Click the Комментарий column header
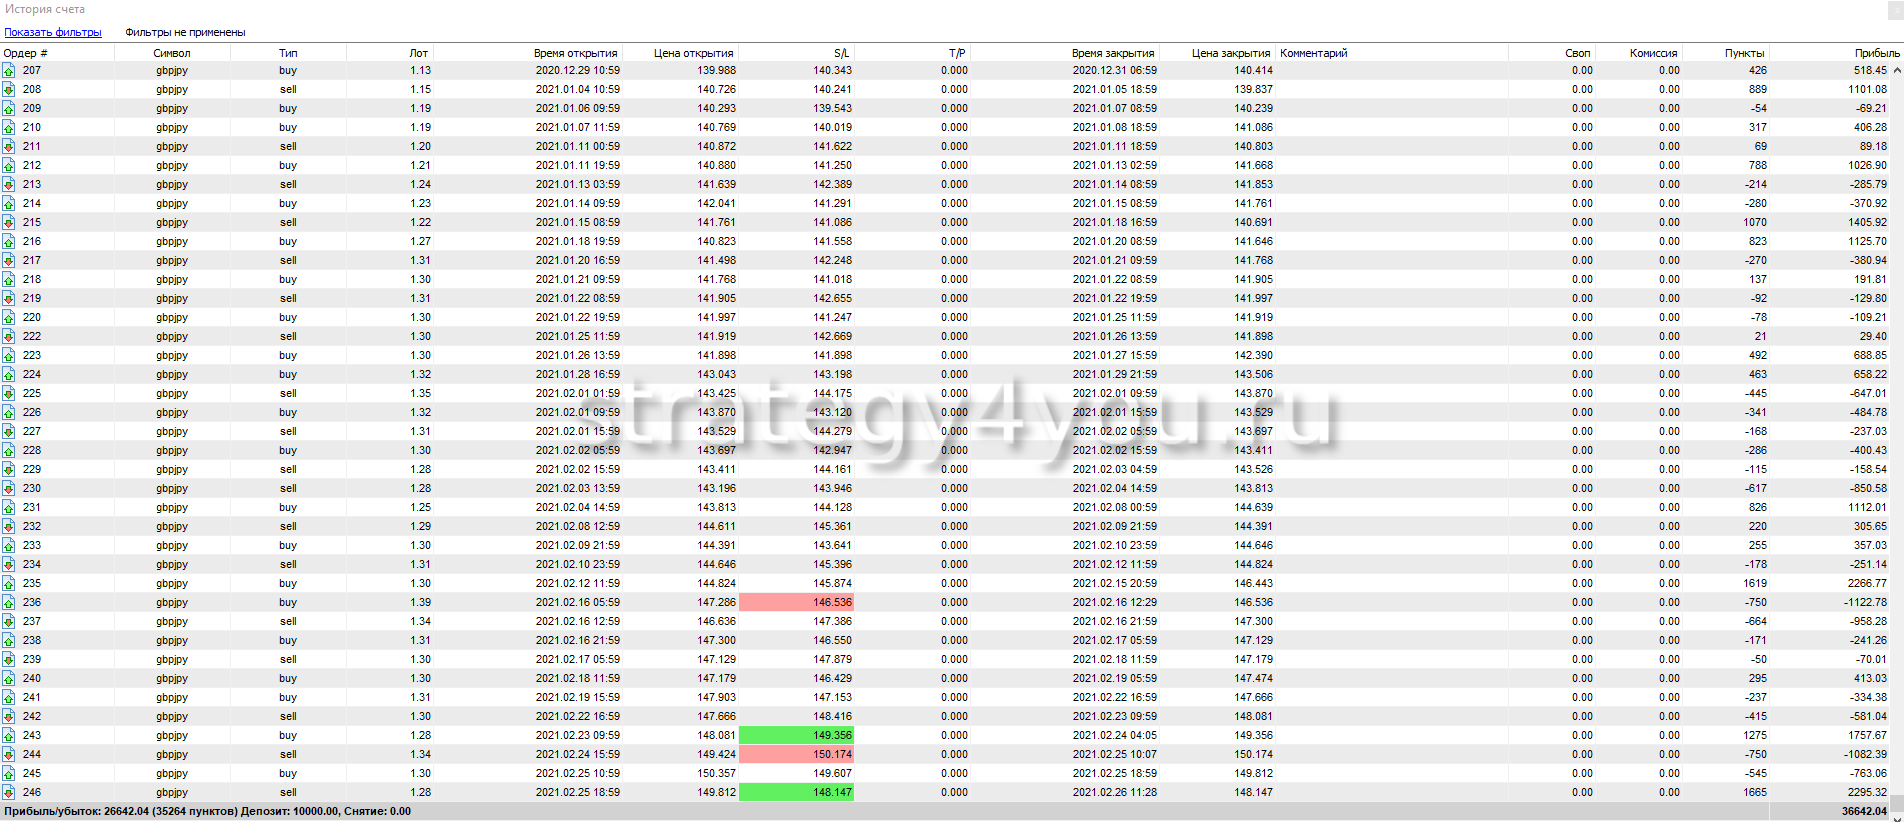Image resolution: width=1904 pixels, height=822 pixels. (1314, 53)
